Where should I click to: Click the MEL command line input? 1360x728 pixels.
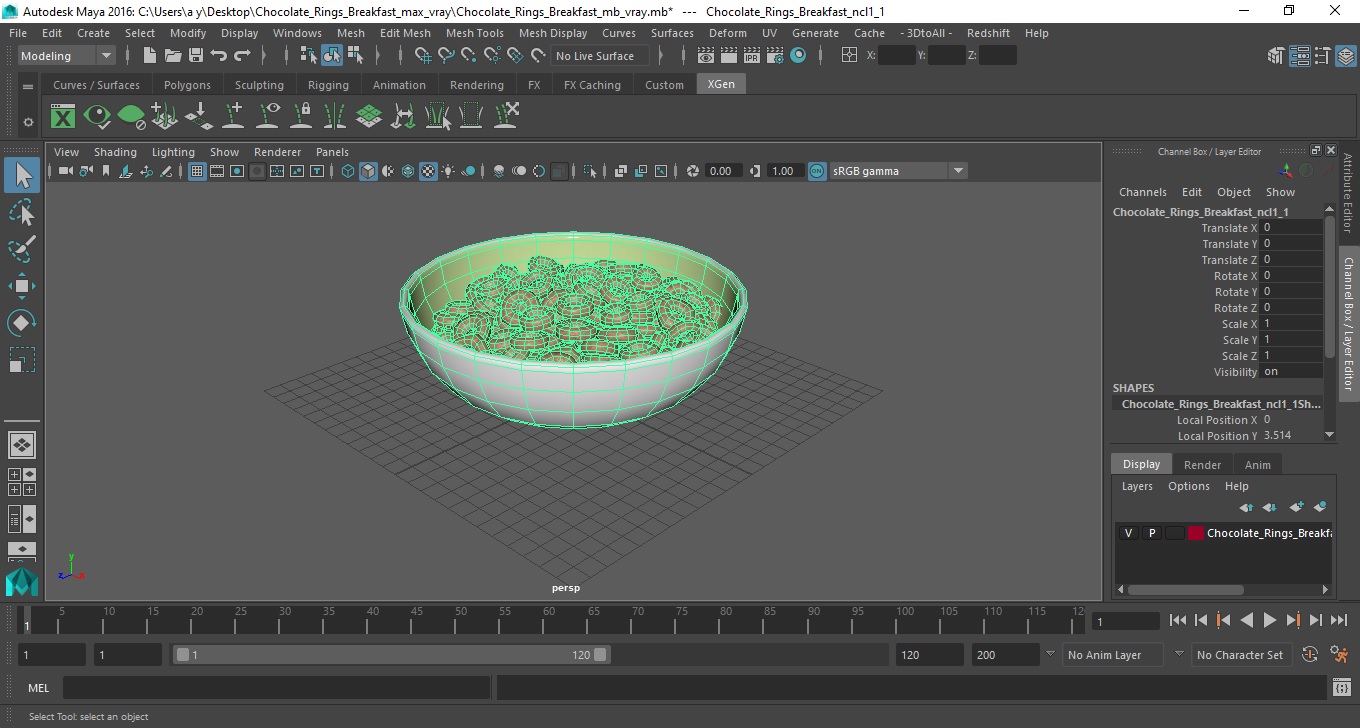(276, 688)
